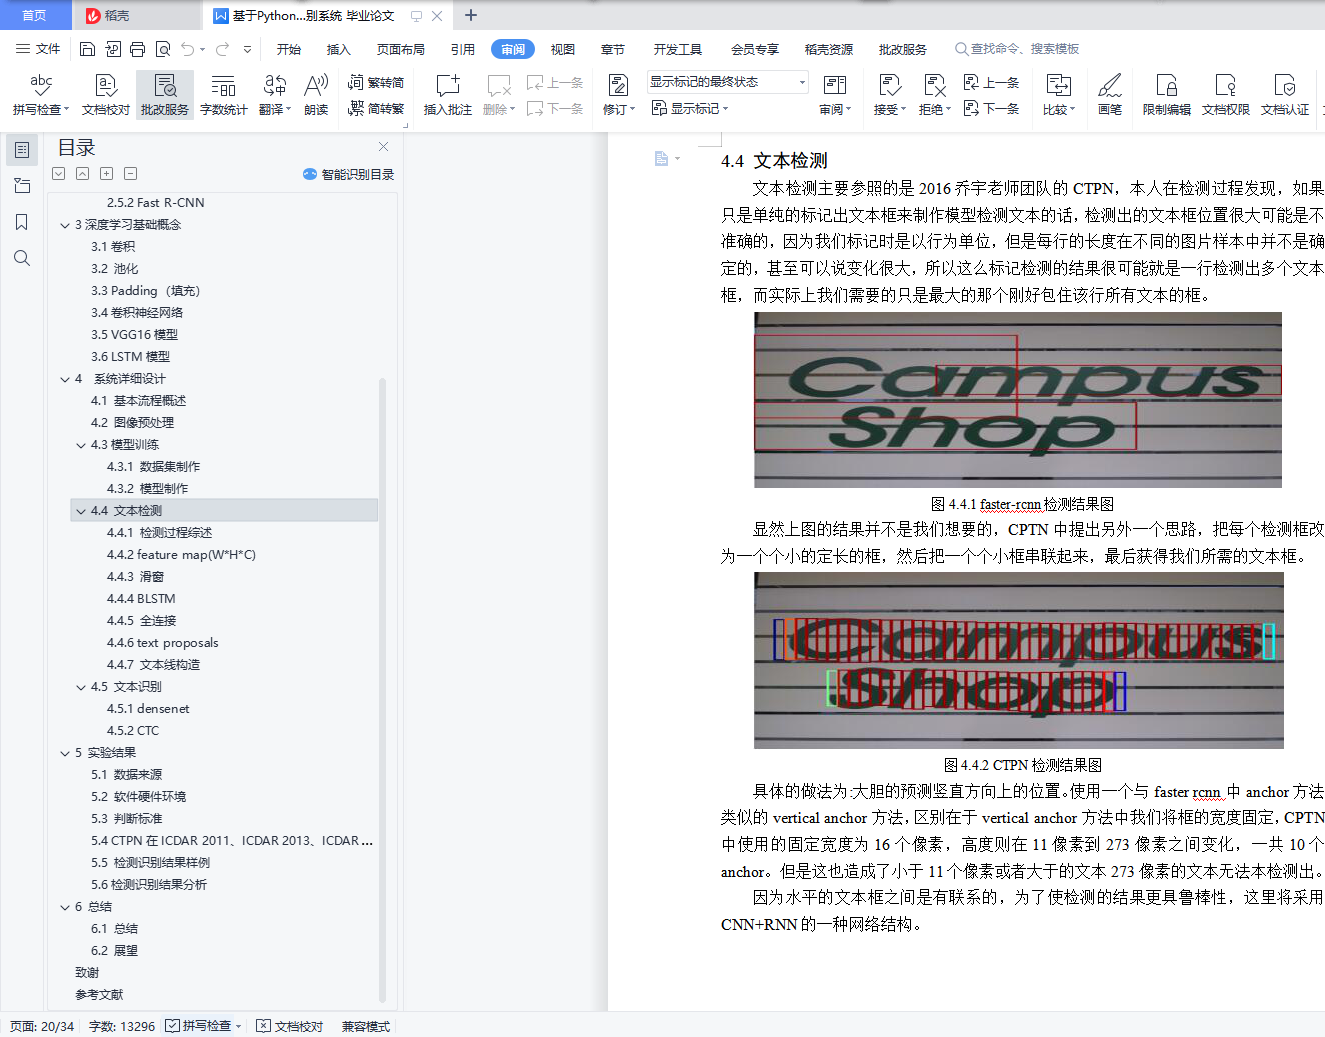Switch to the 引用 ribbon tab
This screenshot has height=1037, width=1325.
click(x=463, y=49)
